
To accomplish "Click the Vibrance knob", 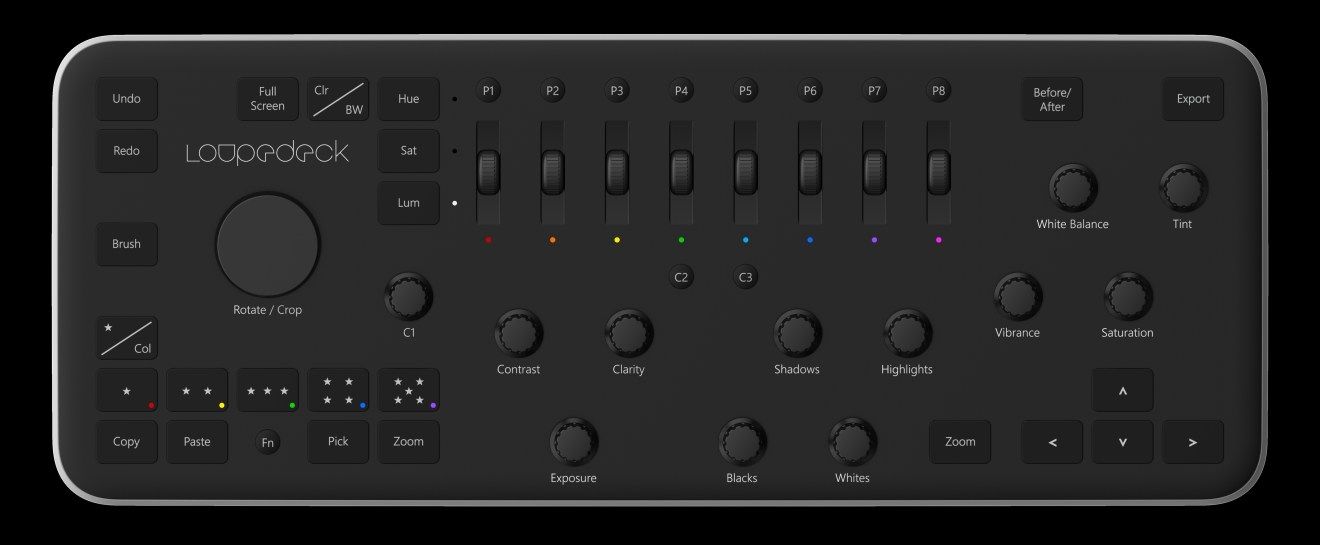I will coord(1018,296).
